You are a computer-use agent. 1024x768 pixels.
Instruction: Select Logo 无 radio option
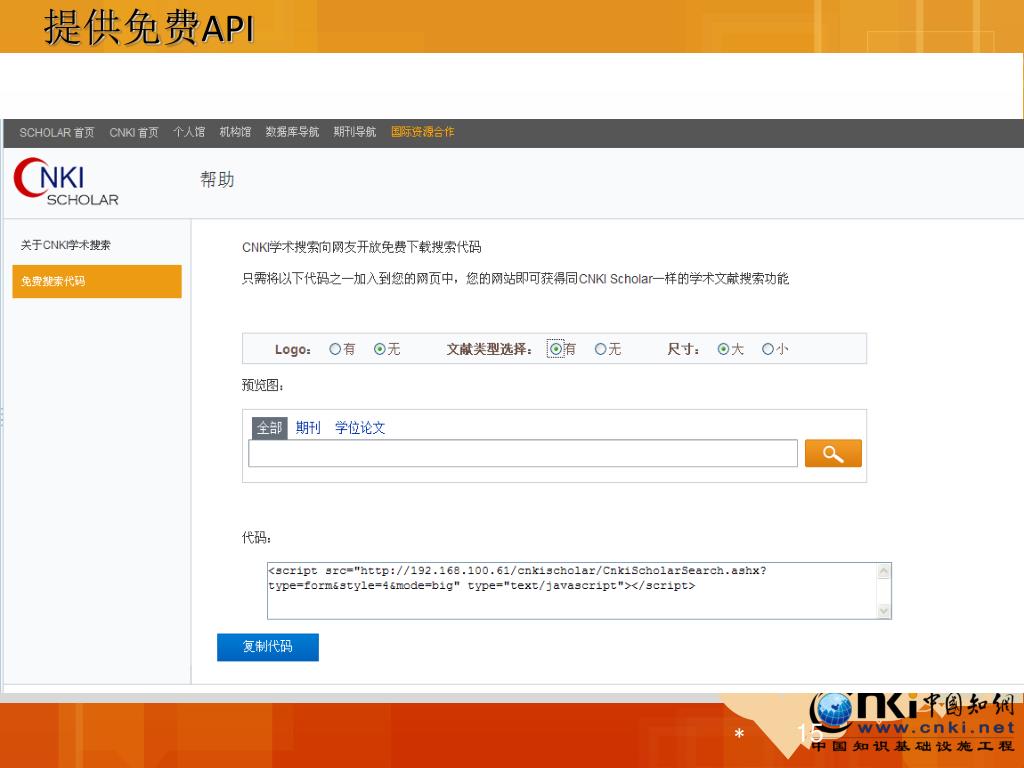point(379,349)
